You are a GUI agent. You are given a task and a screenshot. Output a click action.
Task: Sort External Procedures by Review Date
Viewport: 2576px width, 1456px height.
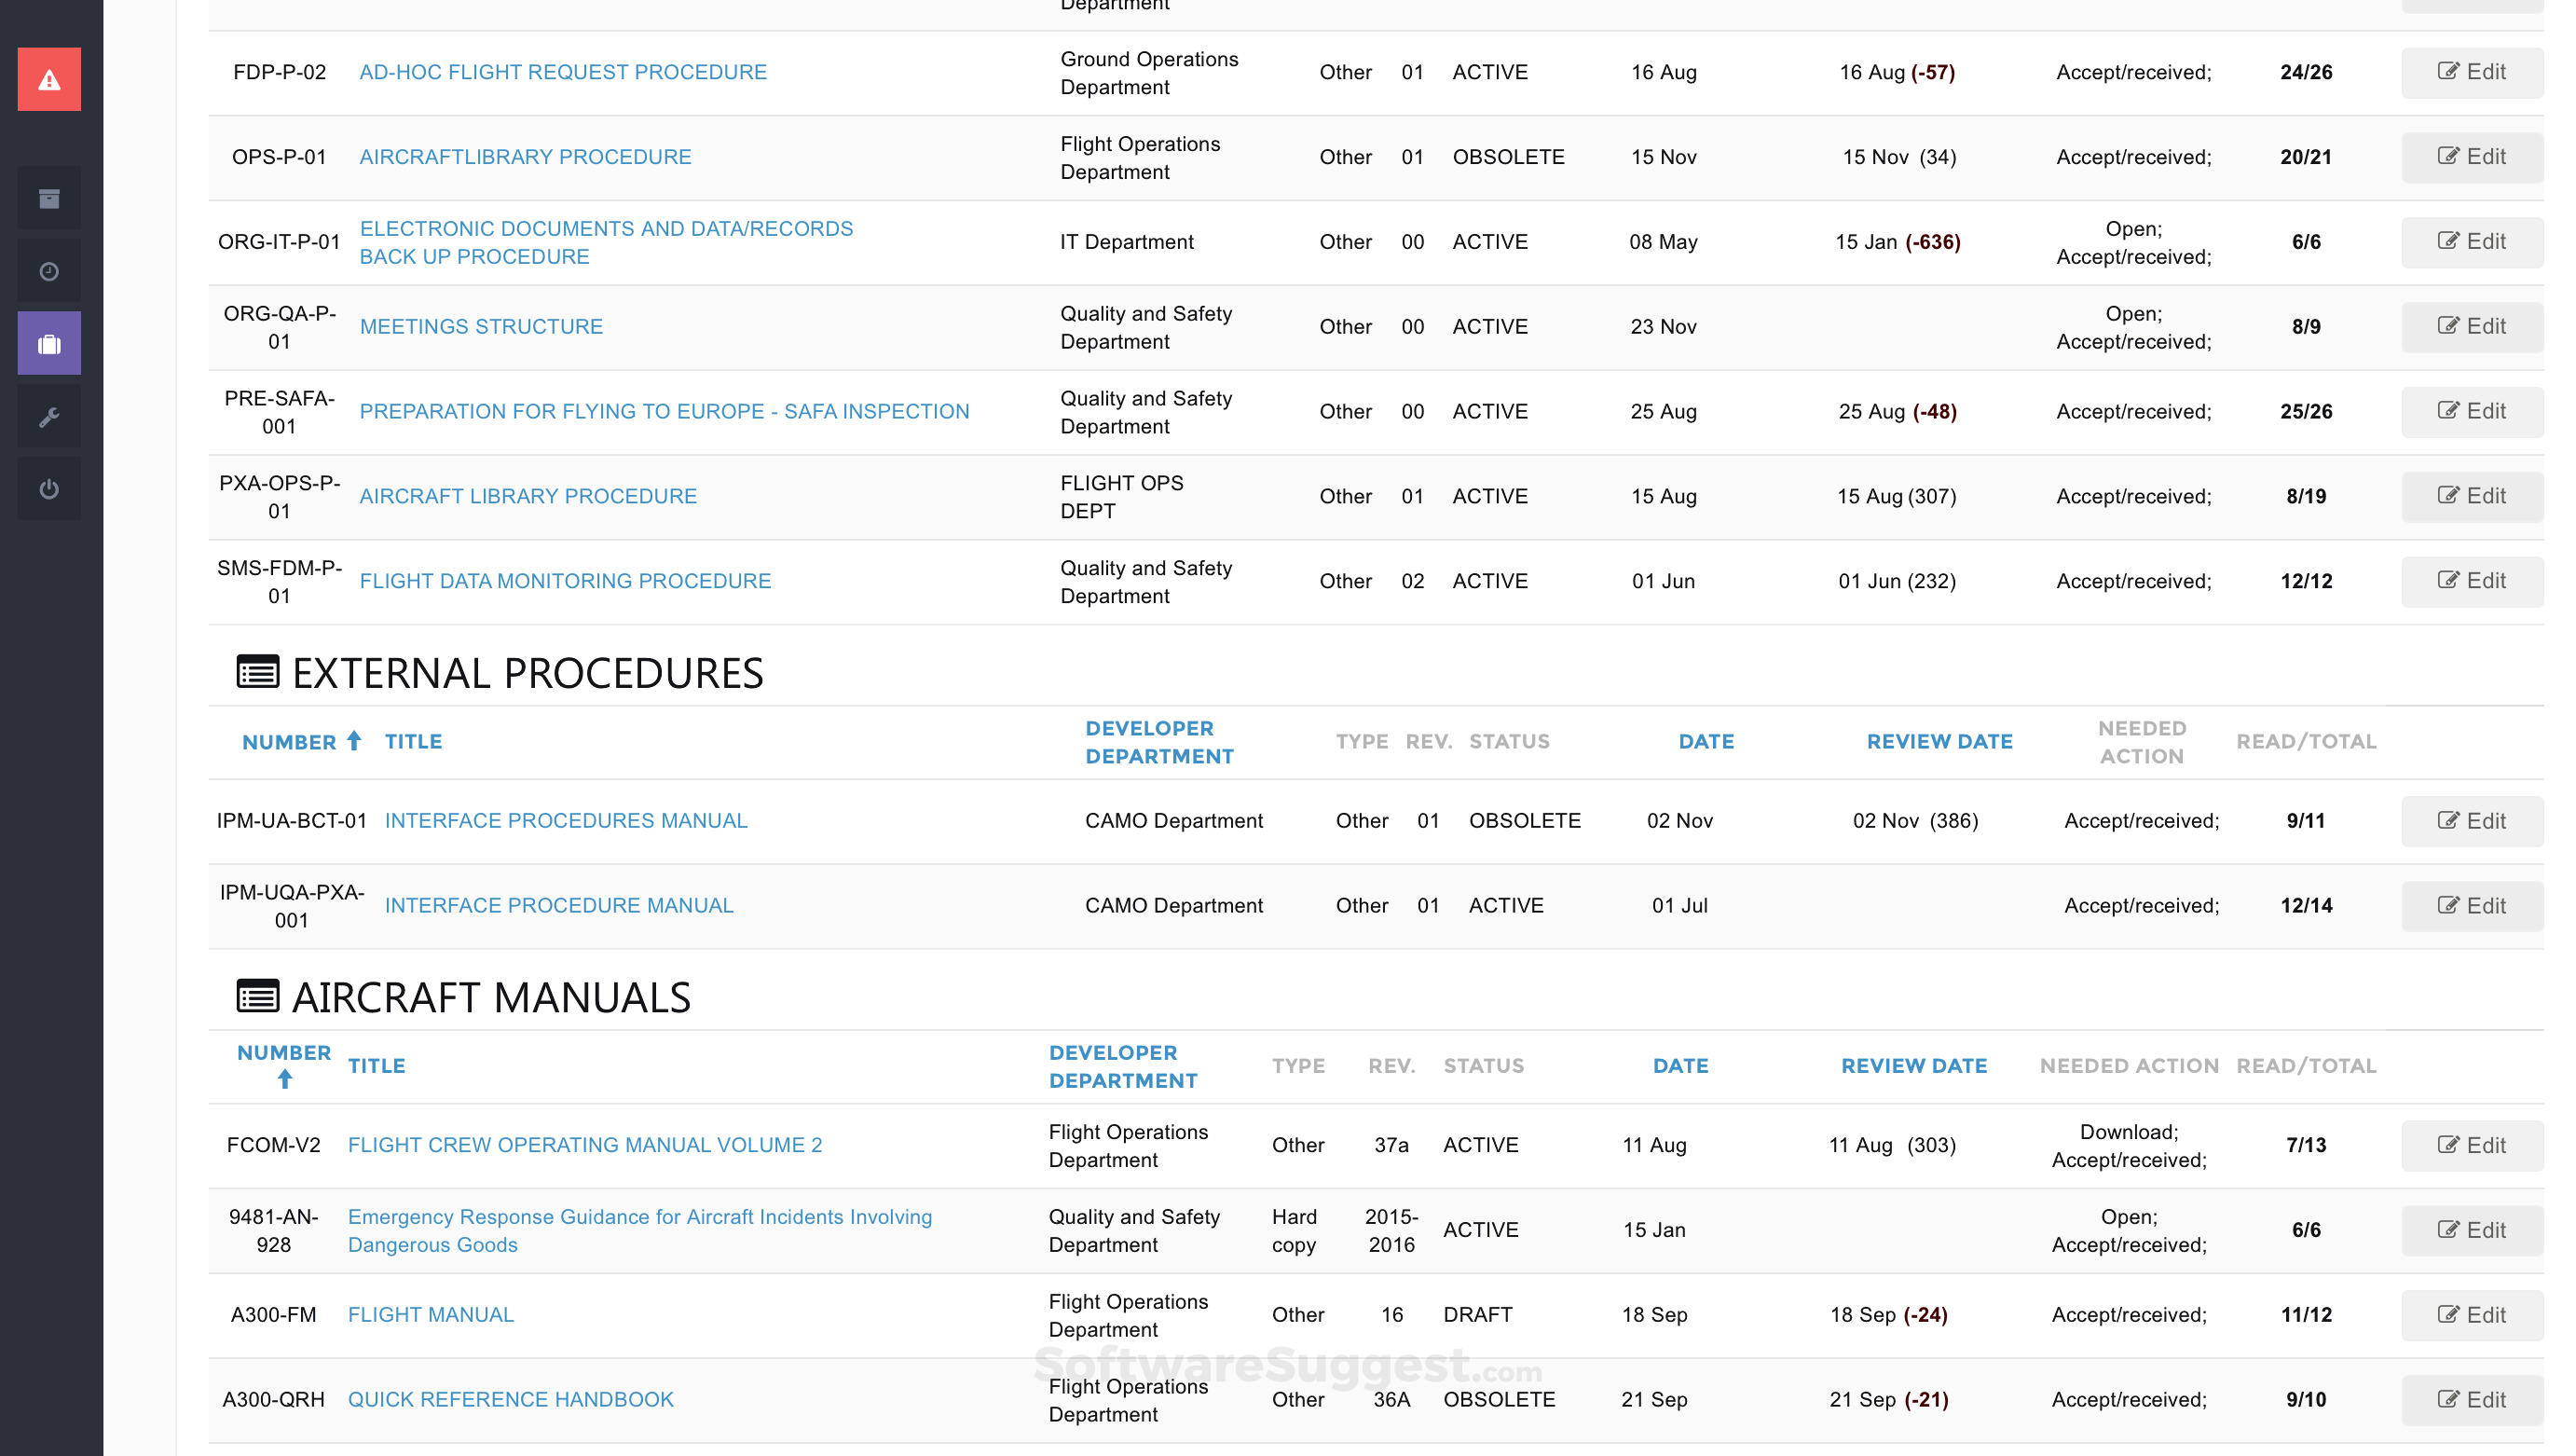point(1939,741)
